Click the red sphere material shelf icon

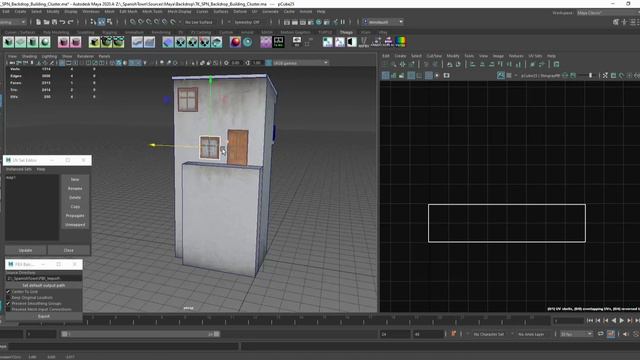click(x=236, y=42)
